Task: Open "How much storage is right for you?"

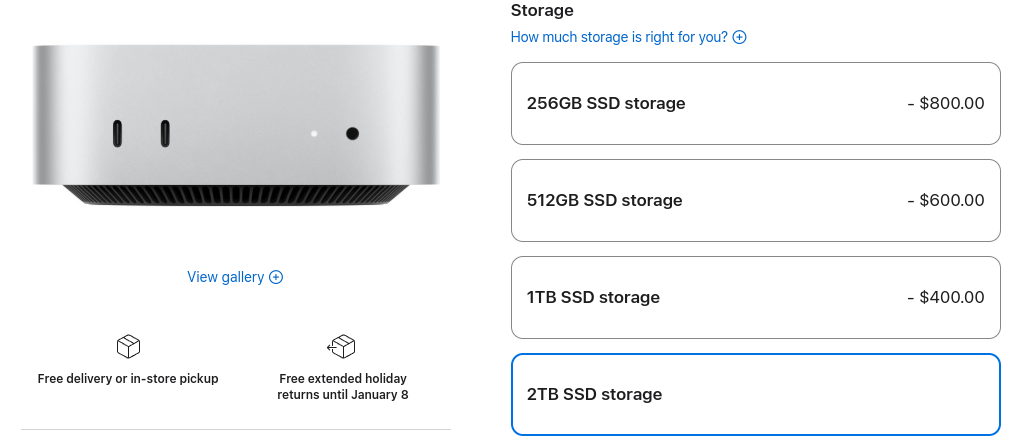Action: (x=619, y=37)
